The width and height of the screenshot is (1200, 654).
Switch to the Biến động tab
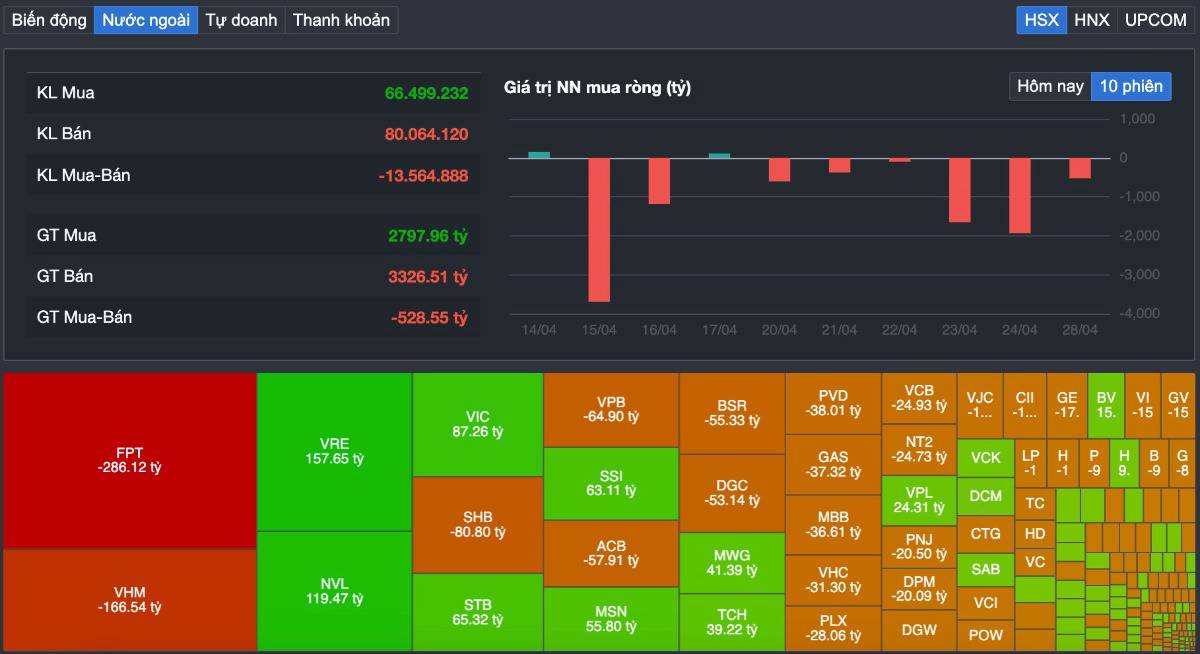click(49, 20)
